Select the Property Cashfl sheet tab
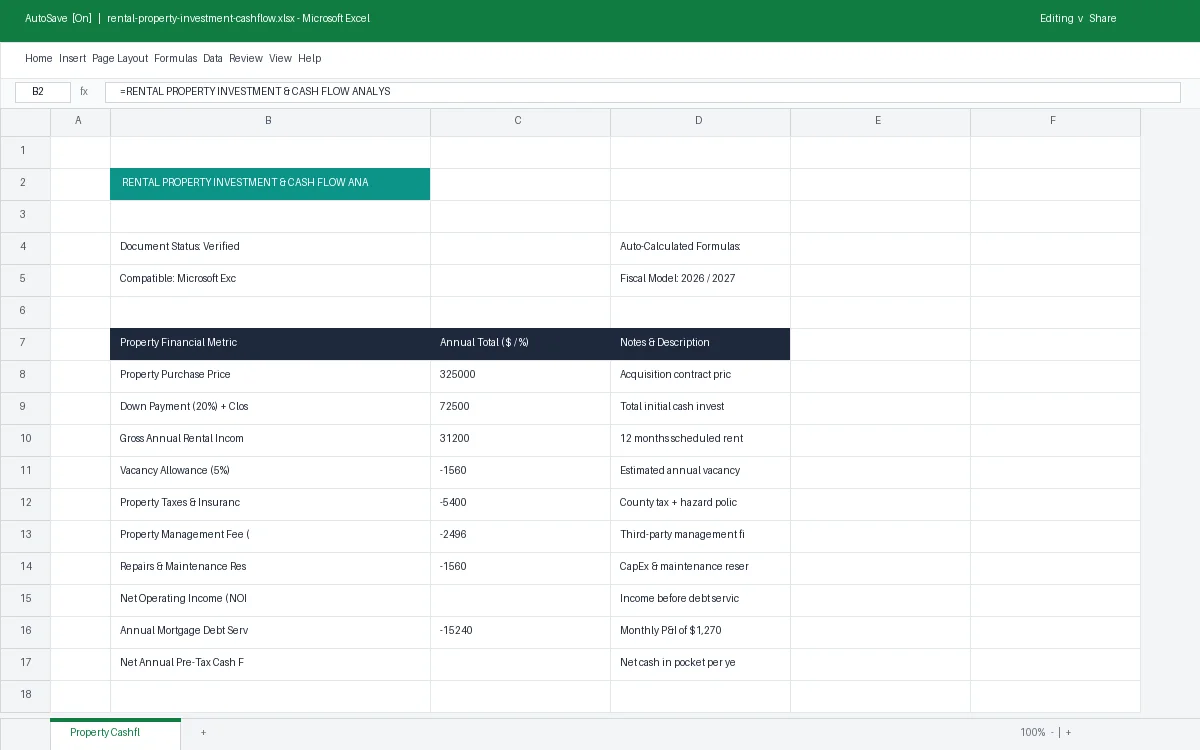Image resolution: width=1200 pixels, height=750 pixels. tap(115, 733)
